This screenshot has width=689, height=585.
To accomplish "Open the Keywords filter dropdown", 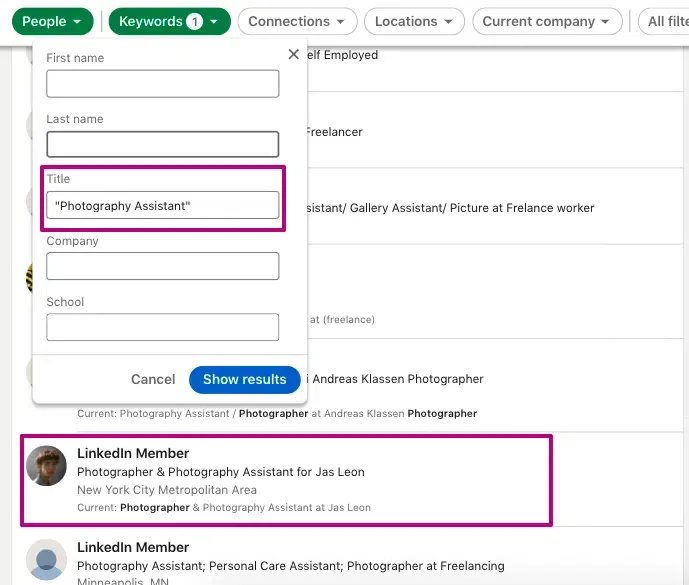I will [169, 22].
